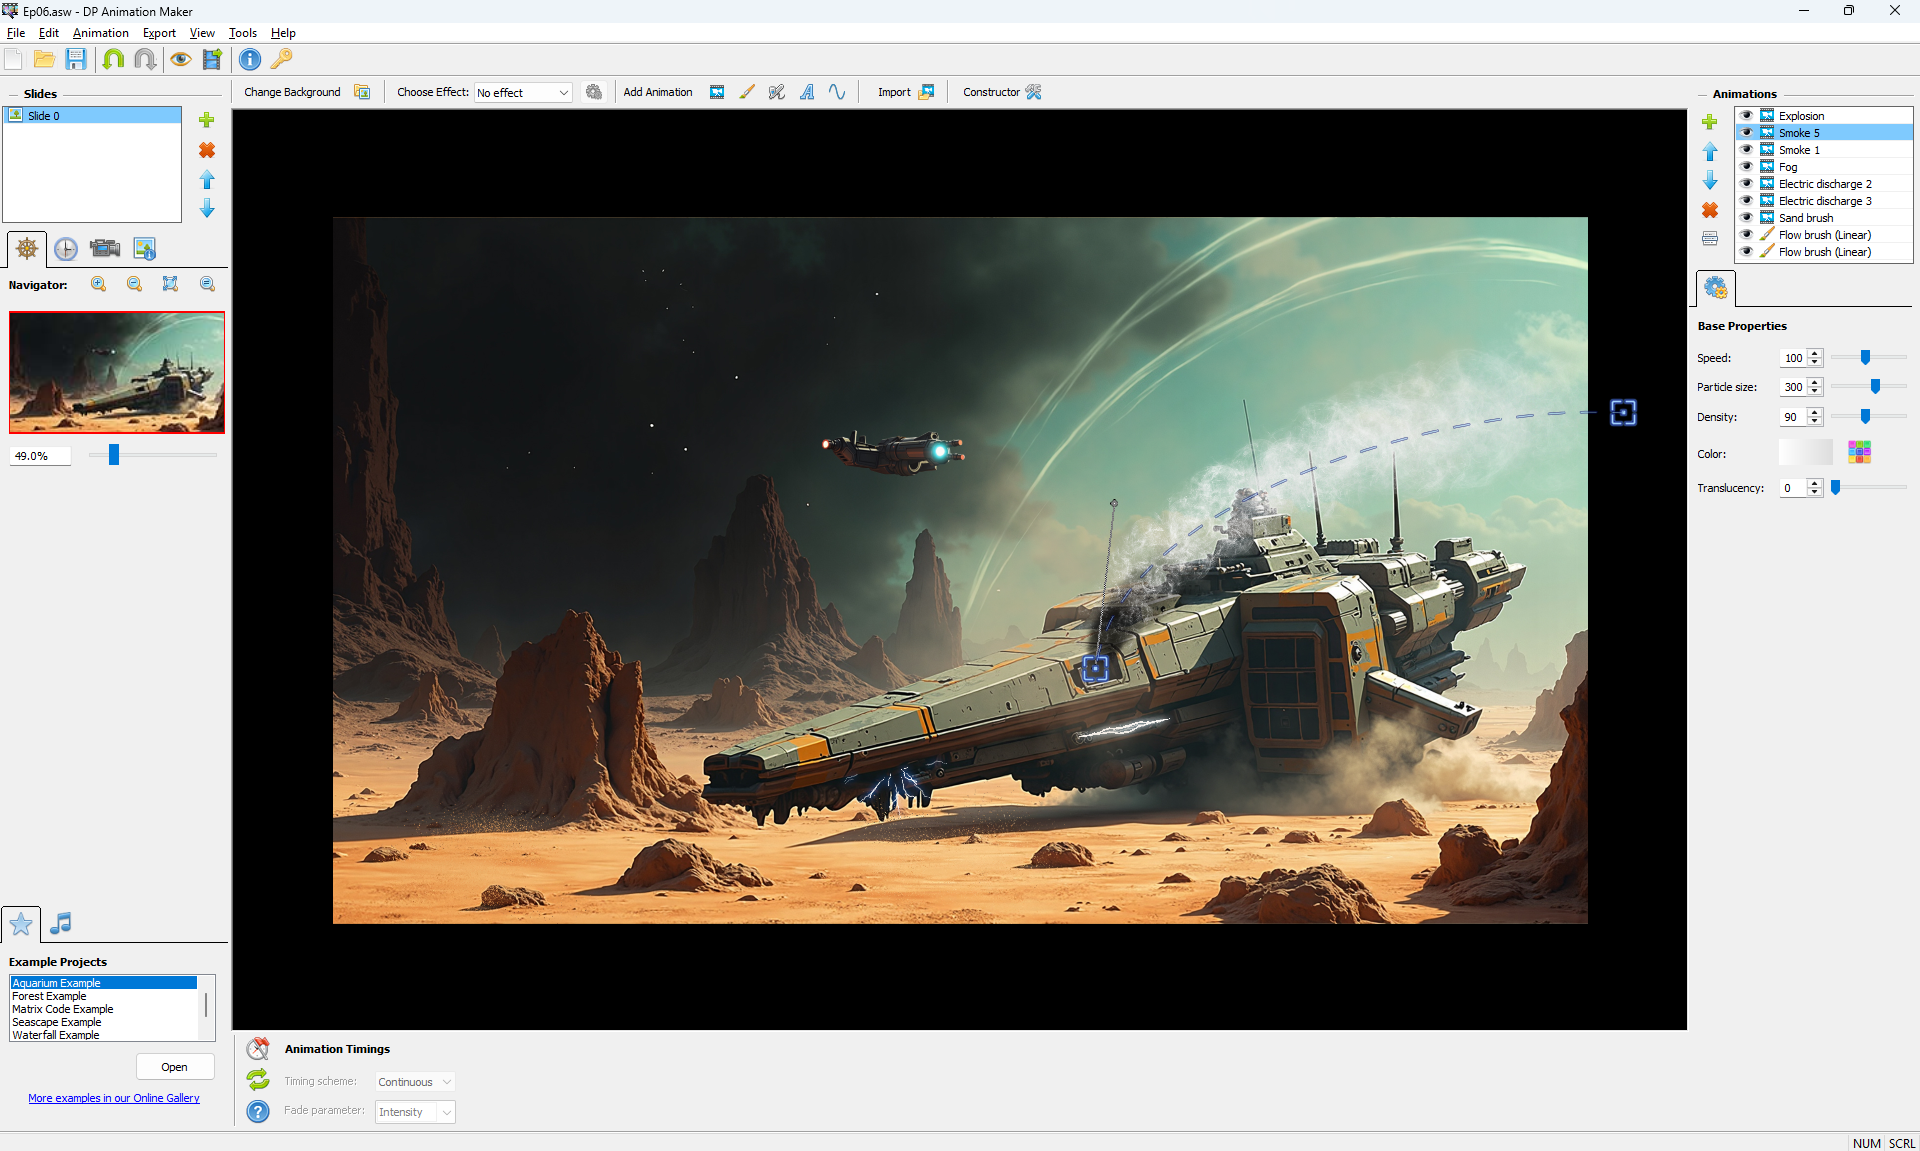
Task: Open the Online Gallery examples link
Action: [114, 1098]
